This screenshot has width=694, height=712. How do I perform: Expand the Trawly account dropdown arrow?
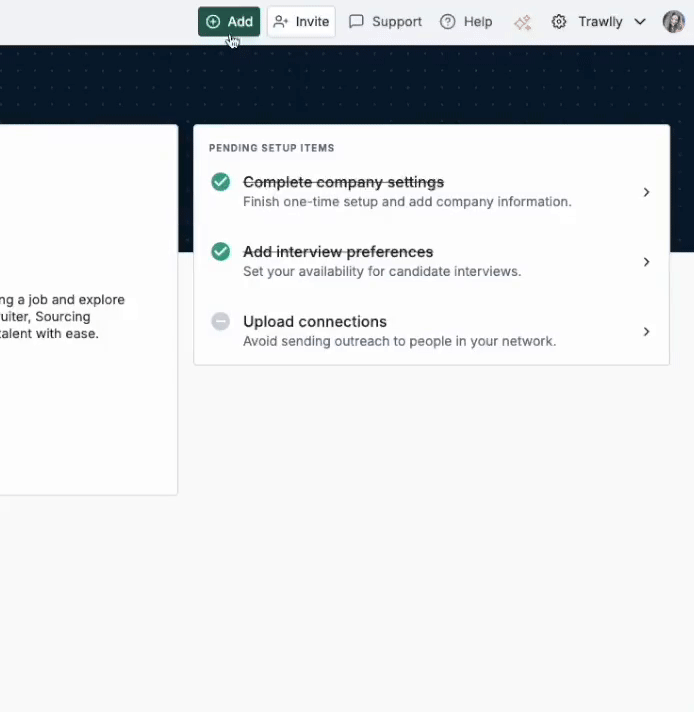point(640,22)
